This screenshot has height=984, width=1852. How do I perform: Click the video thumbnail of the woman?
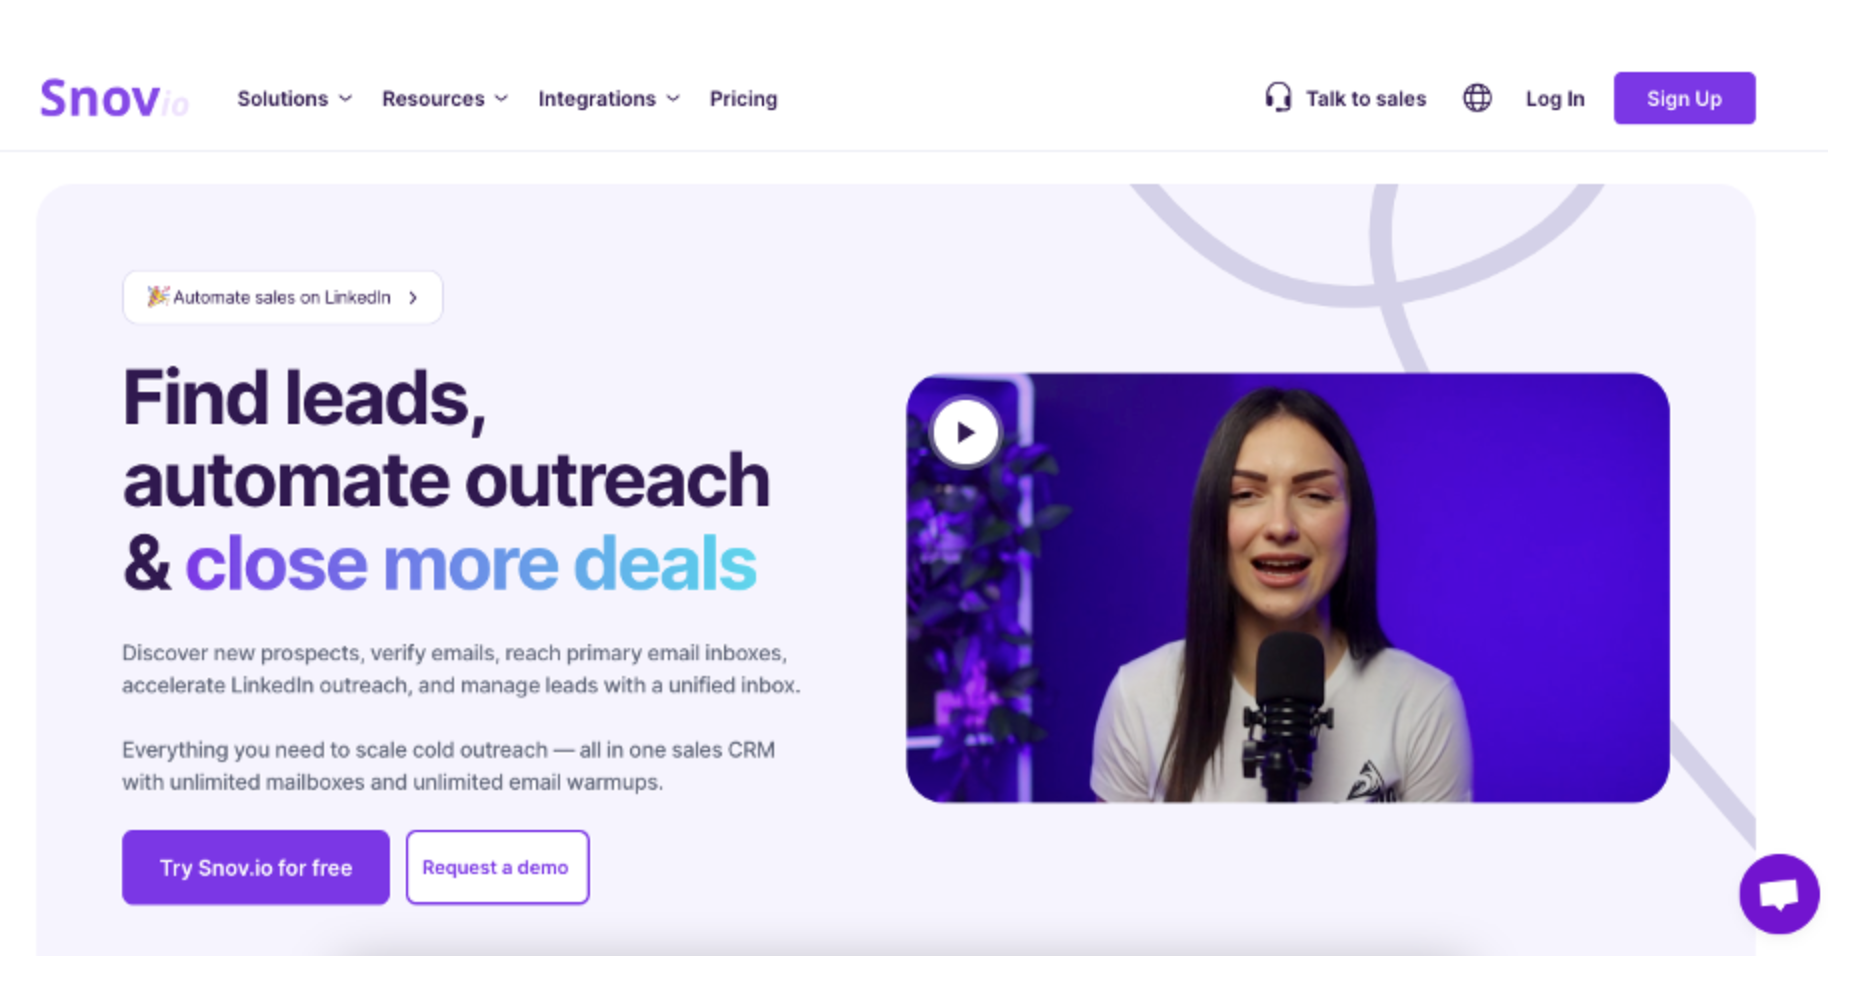[x=1287, y=588]
